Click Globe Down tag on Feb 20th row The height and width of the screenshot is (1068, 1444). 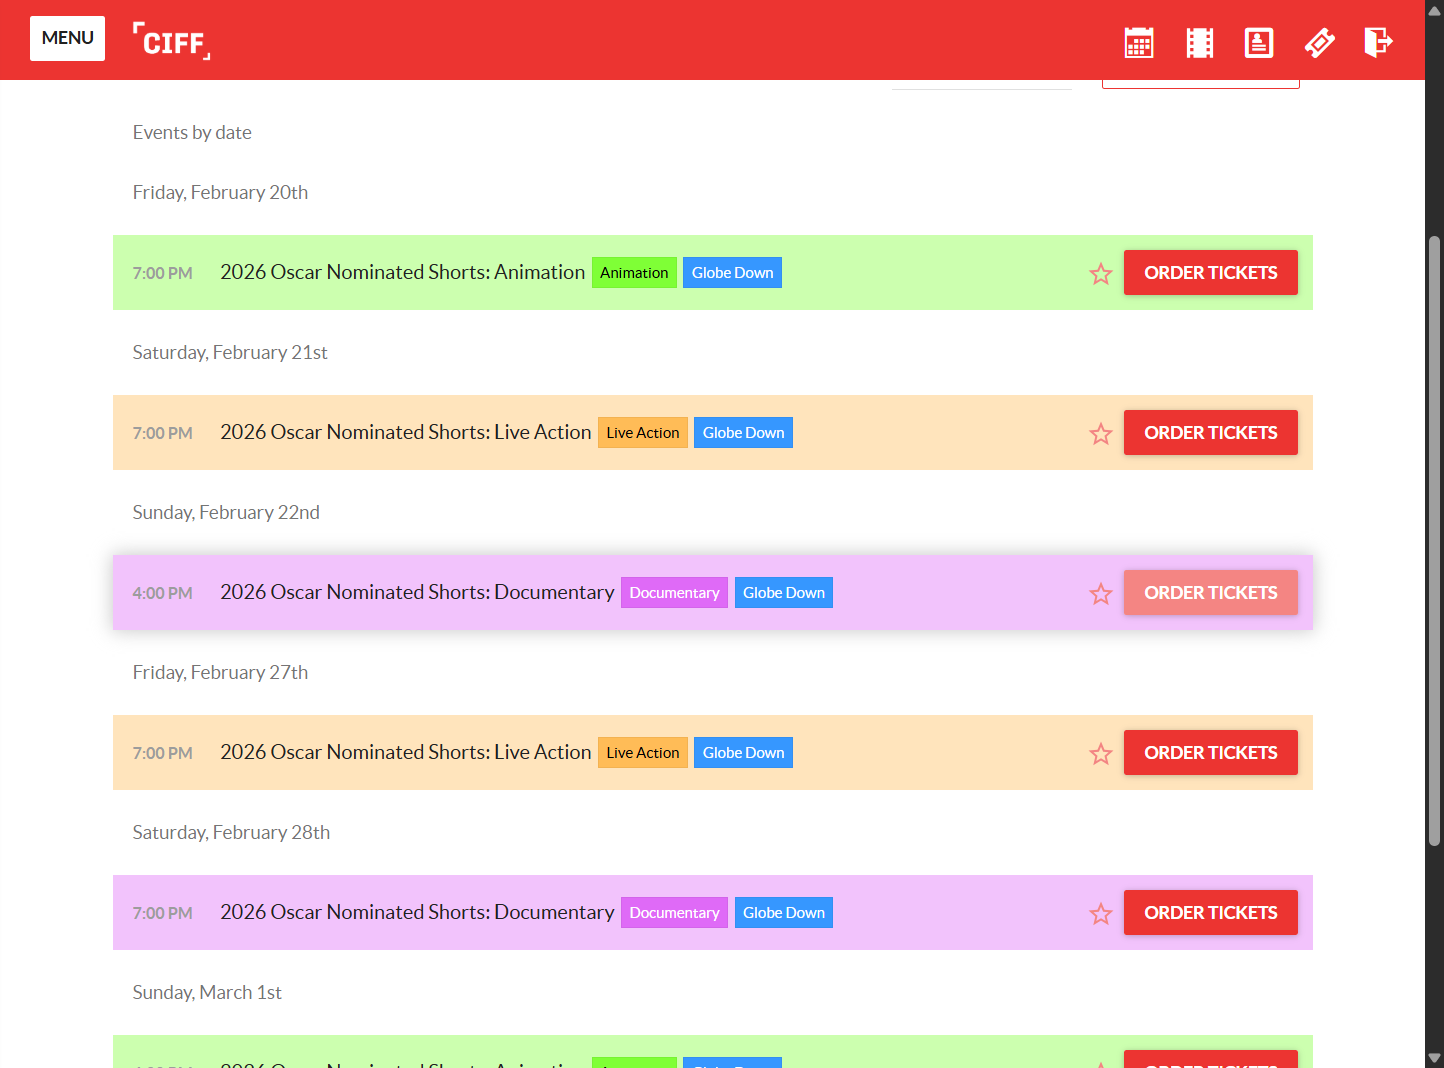(732, 272)
